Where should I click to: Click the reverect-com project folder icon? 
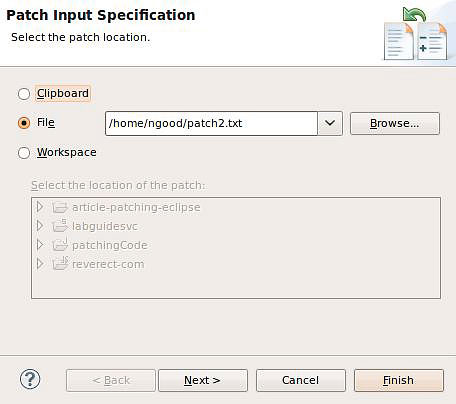point(60,264)
